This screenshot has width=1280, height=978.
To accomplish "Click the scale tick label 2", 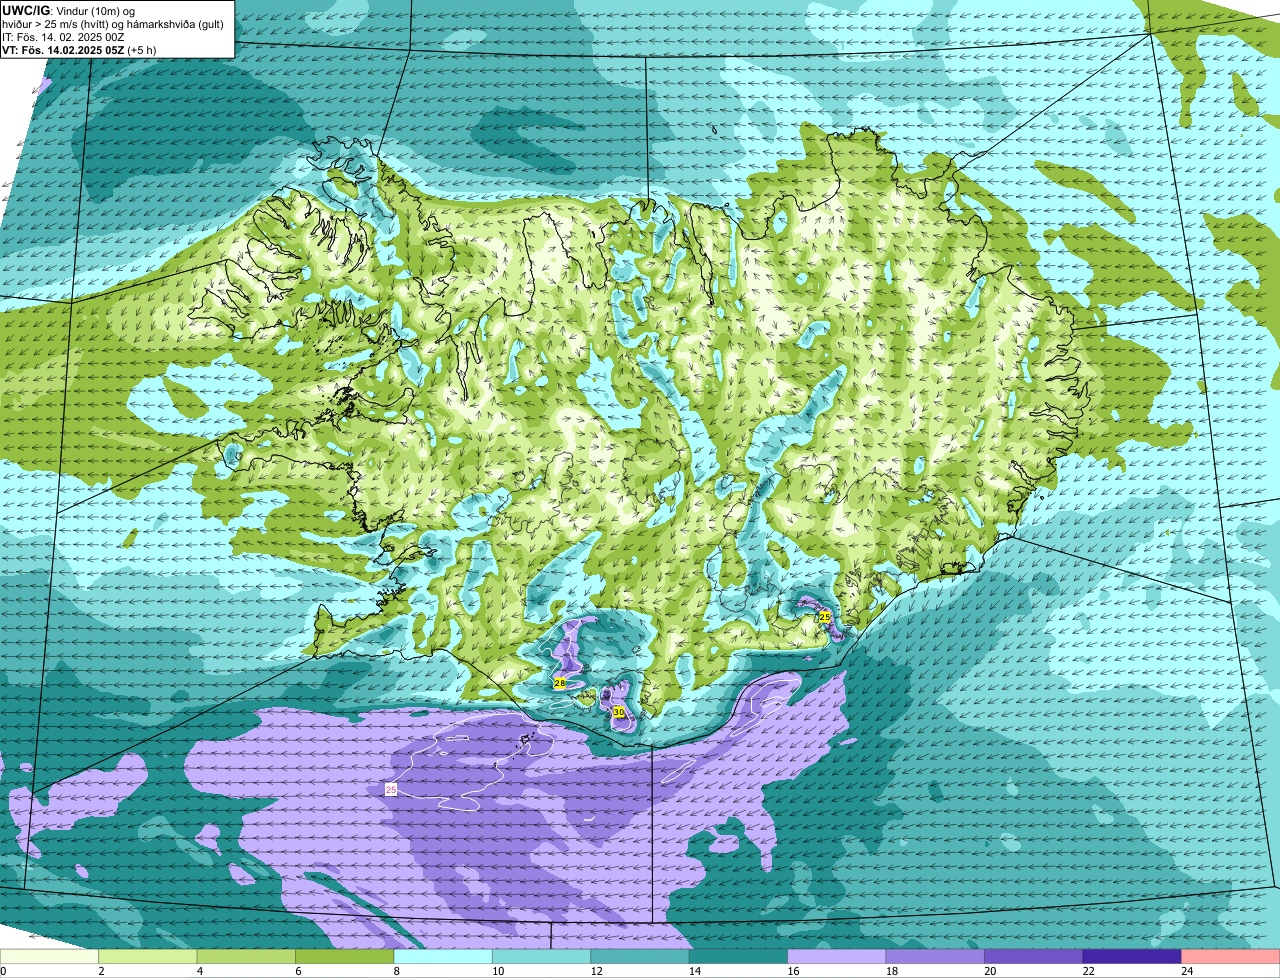I will [101, 971].
